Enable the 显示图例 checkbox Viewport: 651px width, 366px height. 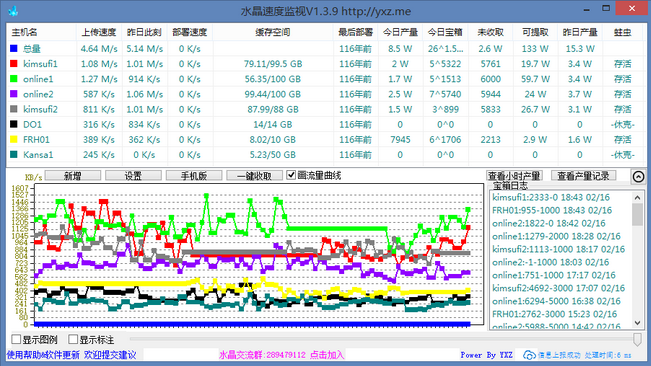point(16,339)
